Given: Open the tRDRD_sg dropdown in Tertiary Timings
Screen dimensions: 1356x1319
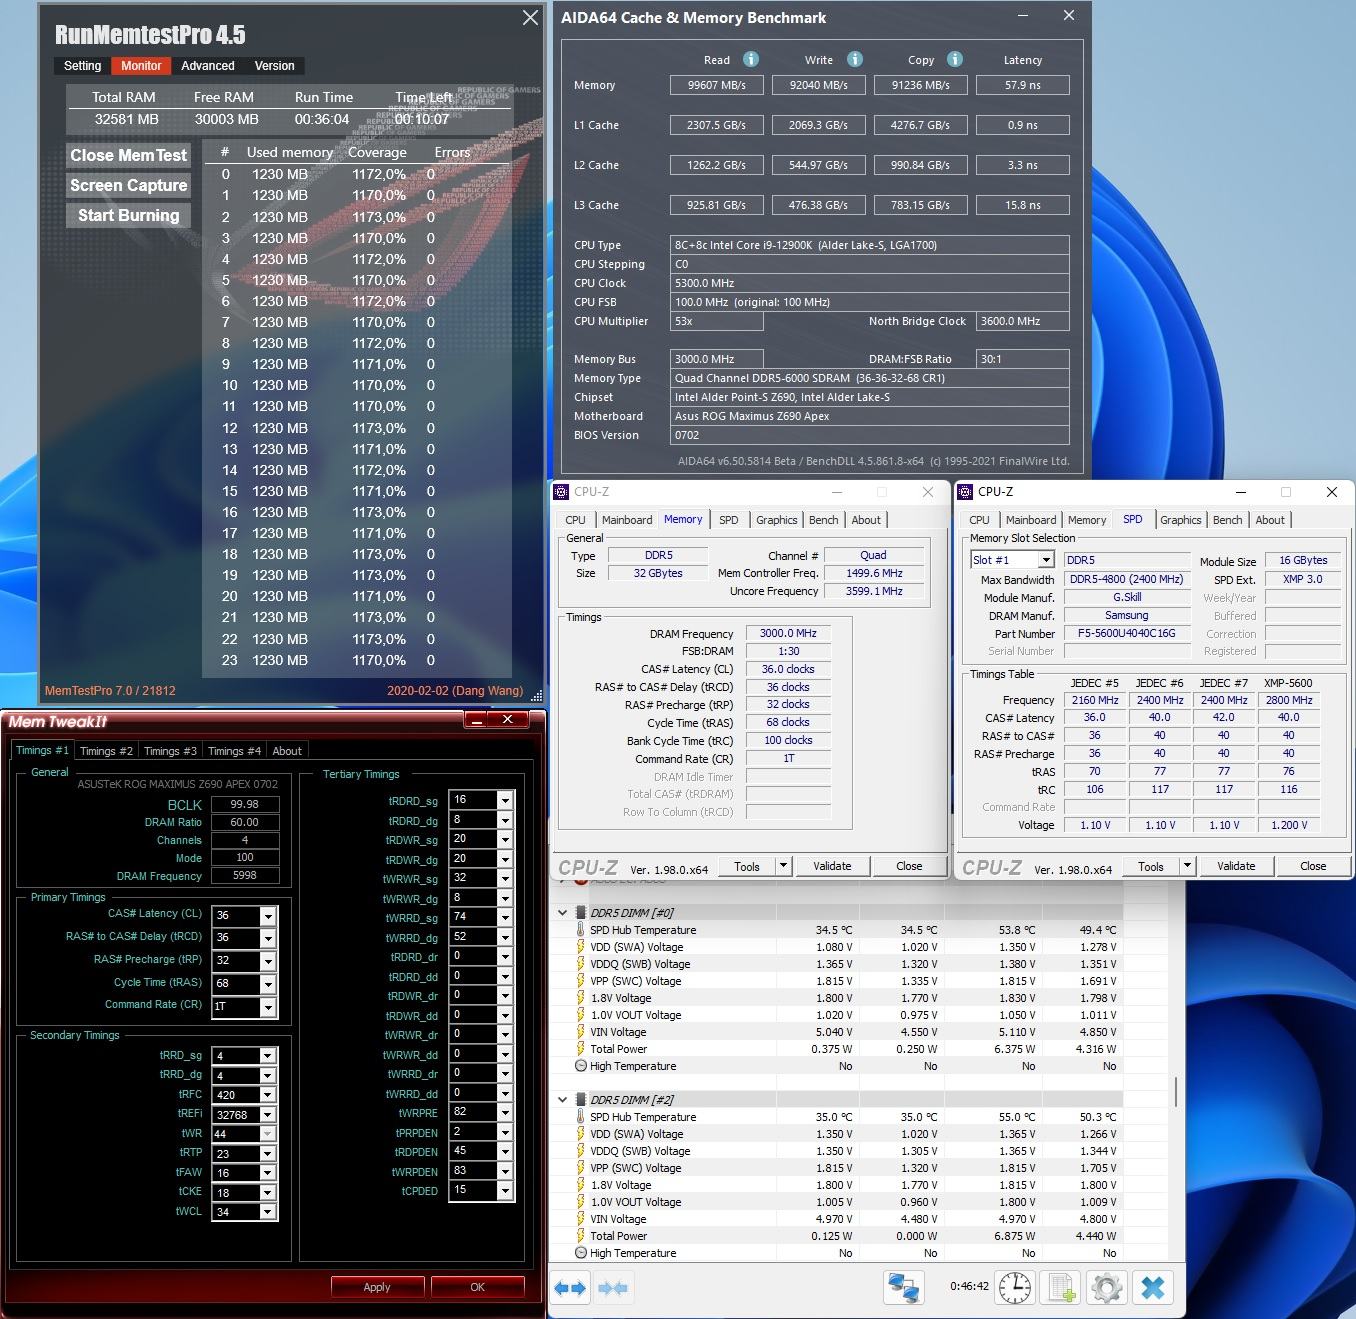Looking at the screenshot, I should [x=505, y=800].
